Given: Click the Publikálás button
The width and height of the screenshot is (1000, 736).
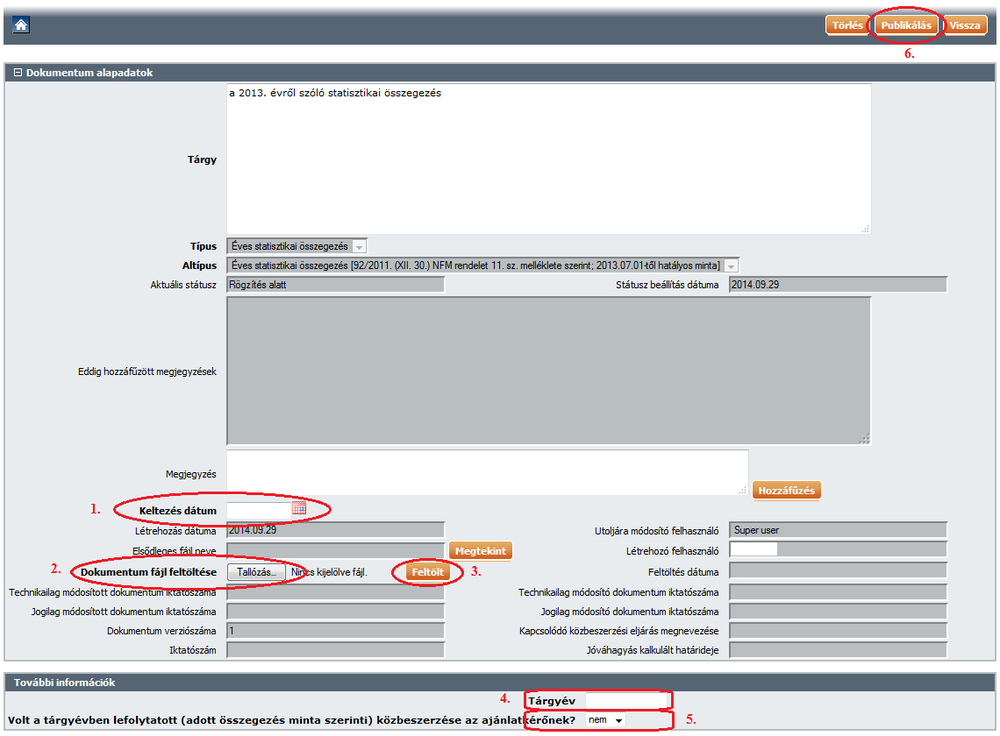Looking at the screenshot, I should coord(907,25).
